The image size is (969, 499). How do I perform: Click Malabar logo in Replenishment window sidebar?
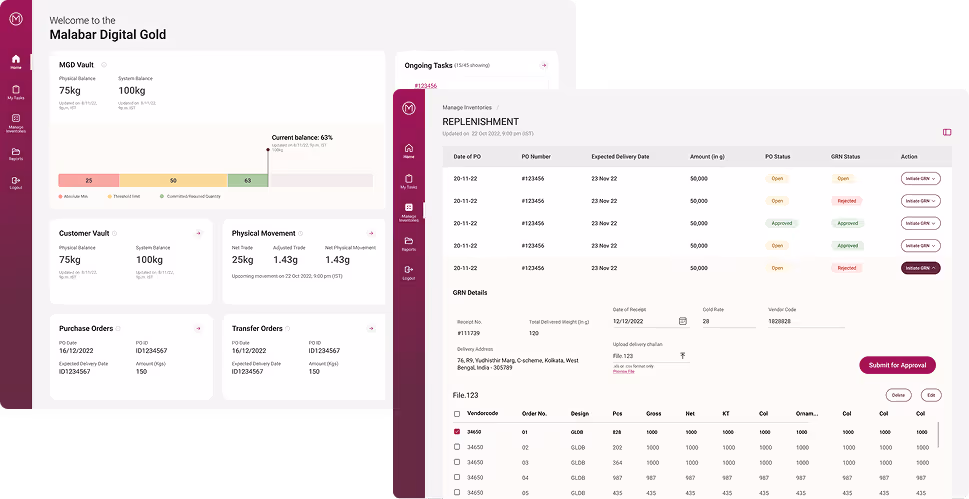(x=408, y=108)
